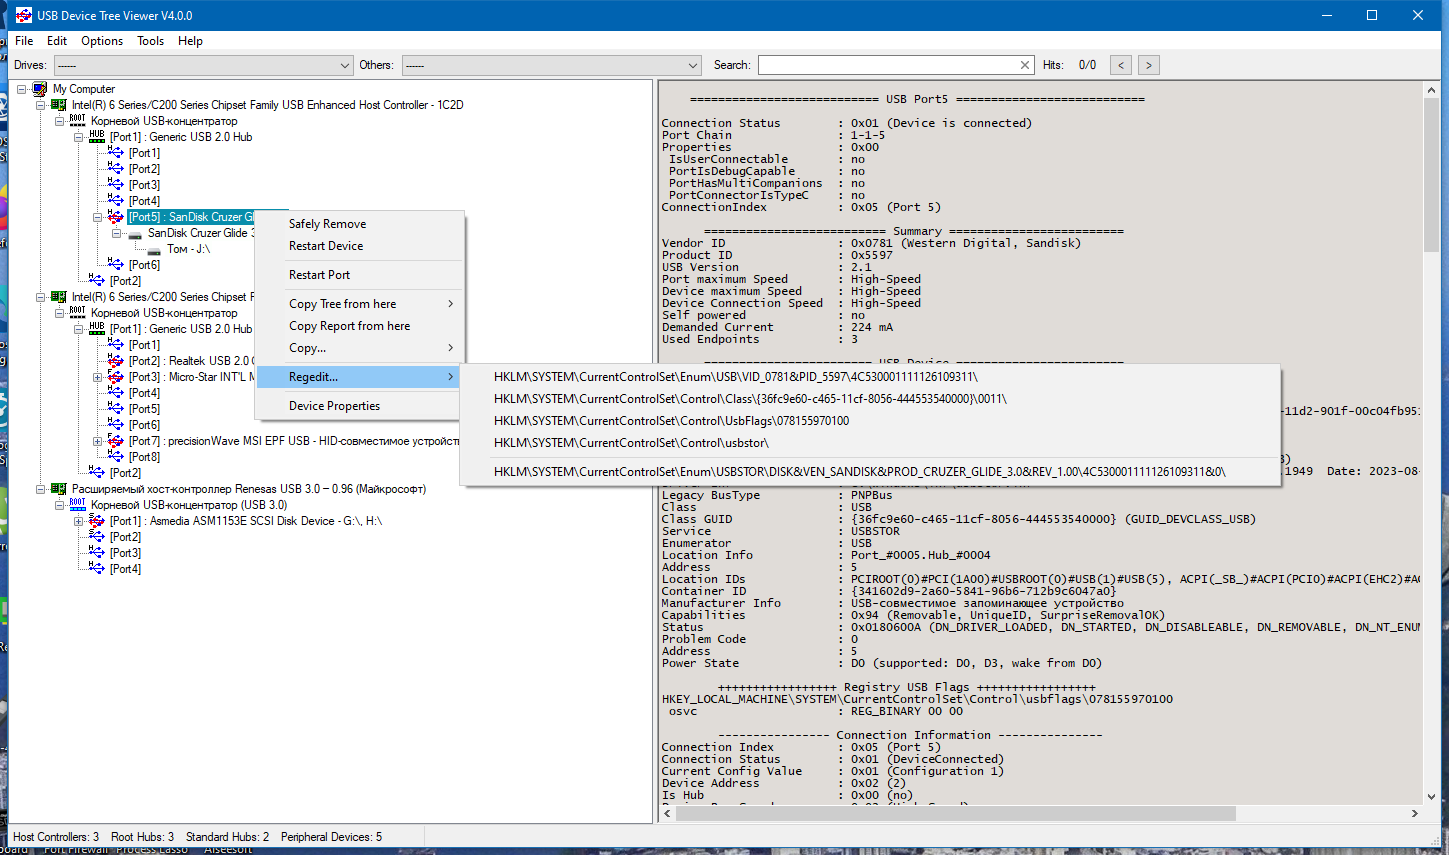Viewport: 1449px width, 855px height.
Task: Click the Intel 1C2D host controller chip icon
Action: click(x=59, y=105)
